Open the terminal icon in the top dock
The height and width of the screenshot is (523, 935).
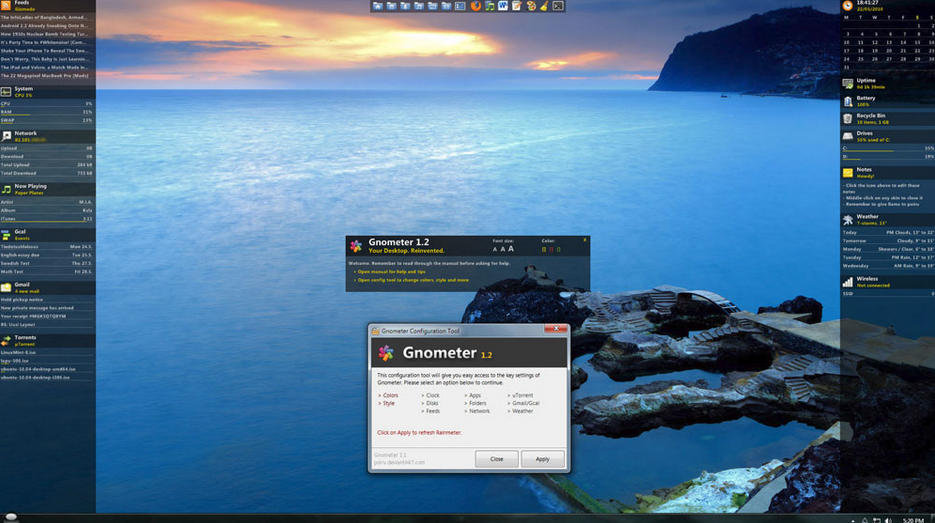(x=558, y=6)
